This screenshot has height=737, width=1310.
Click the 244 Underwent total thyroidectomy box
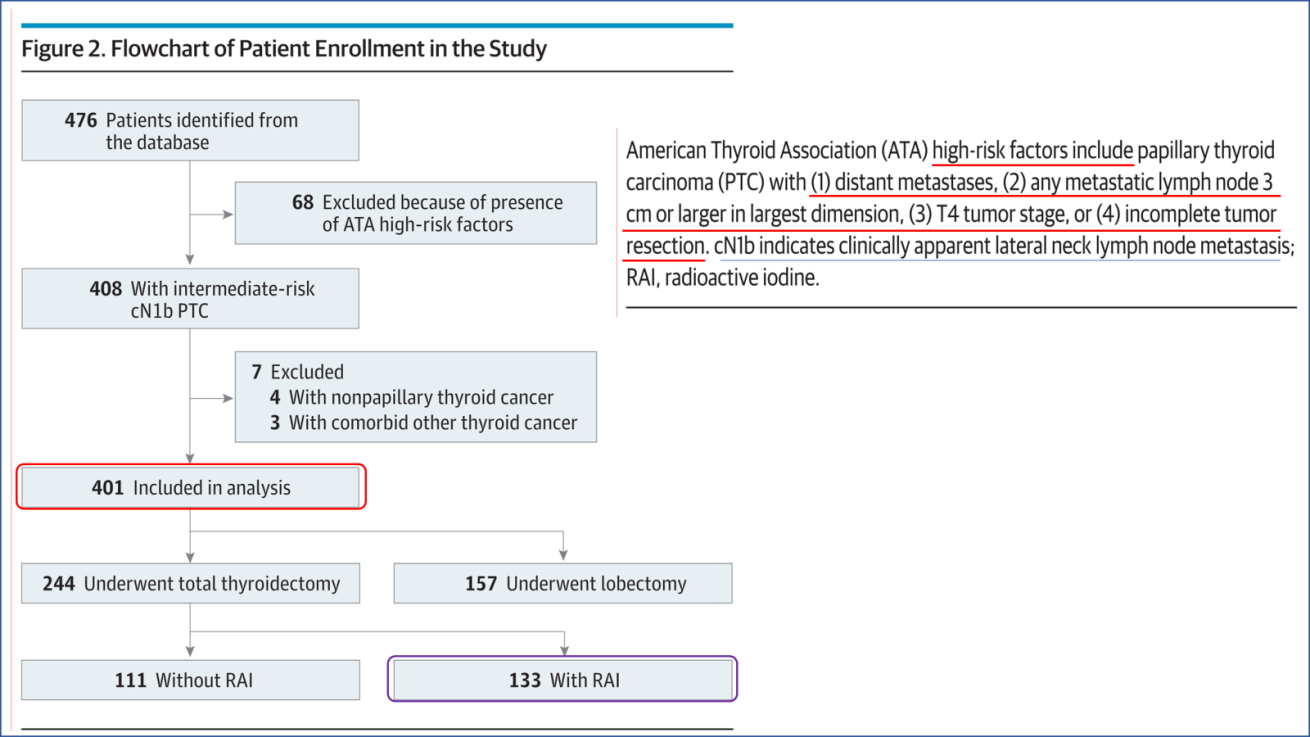click(x=190, y=583)
